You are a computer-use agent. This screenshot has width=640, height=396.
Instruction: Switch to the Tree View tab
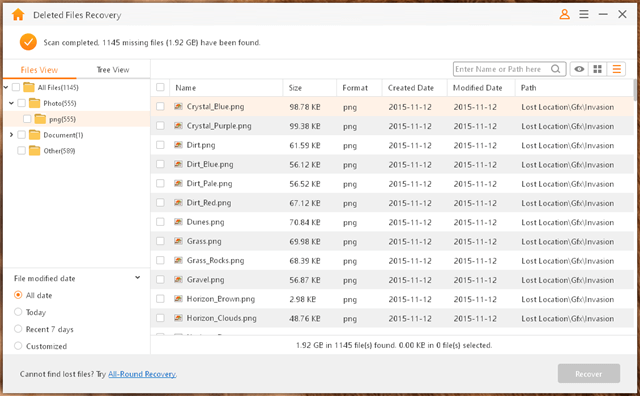(113, 70)
